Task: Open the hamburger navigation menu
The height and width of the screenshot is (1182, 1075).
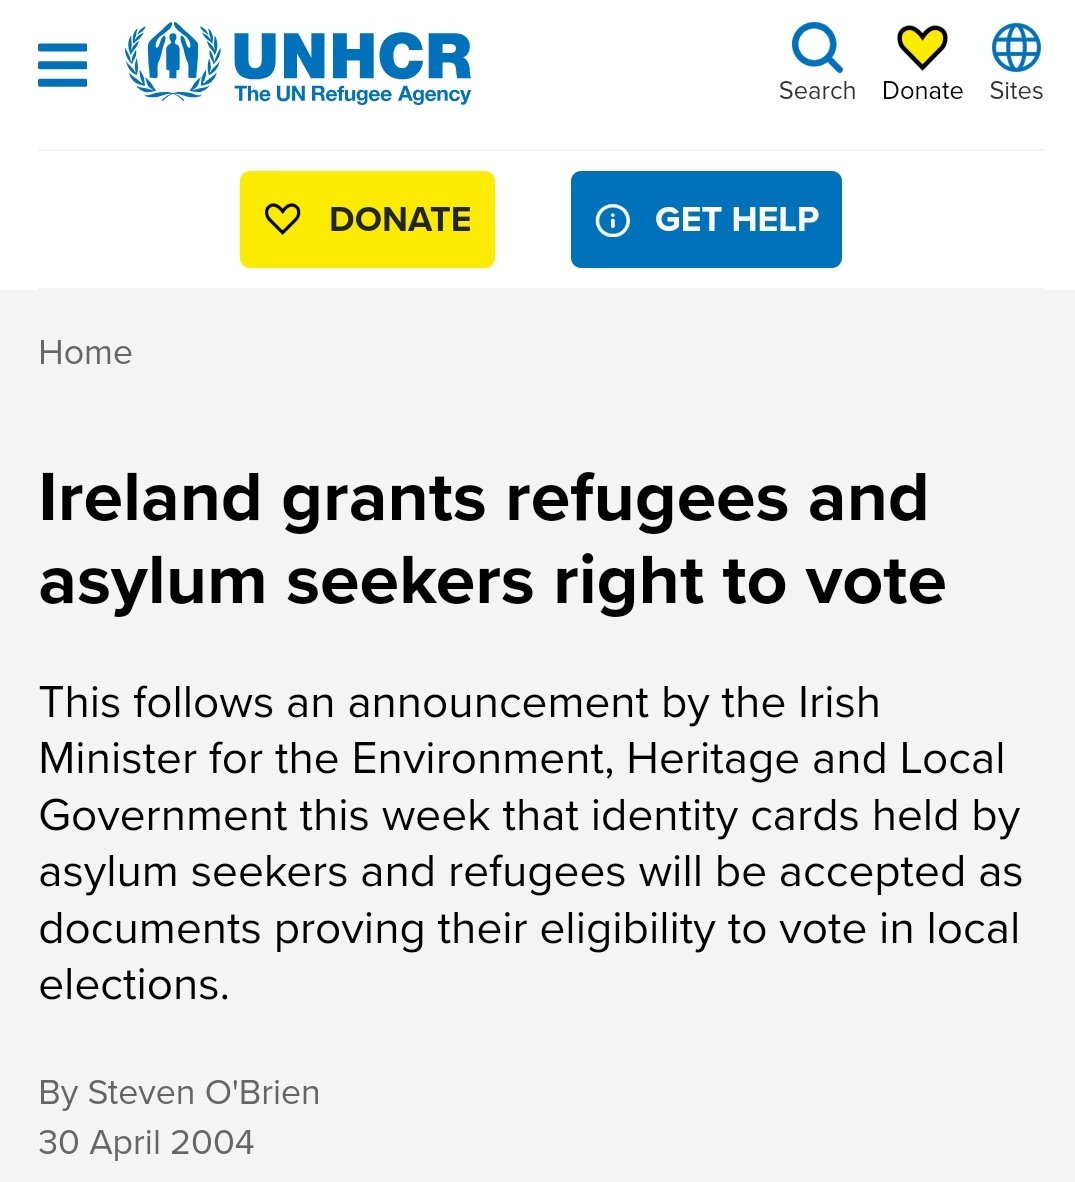Action: (x=62, y=65)
